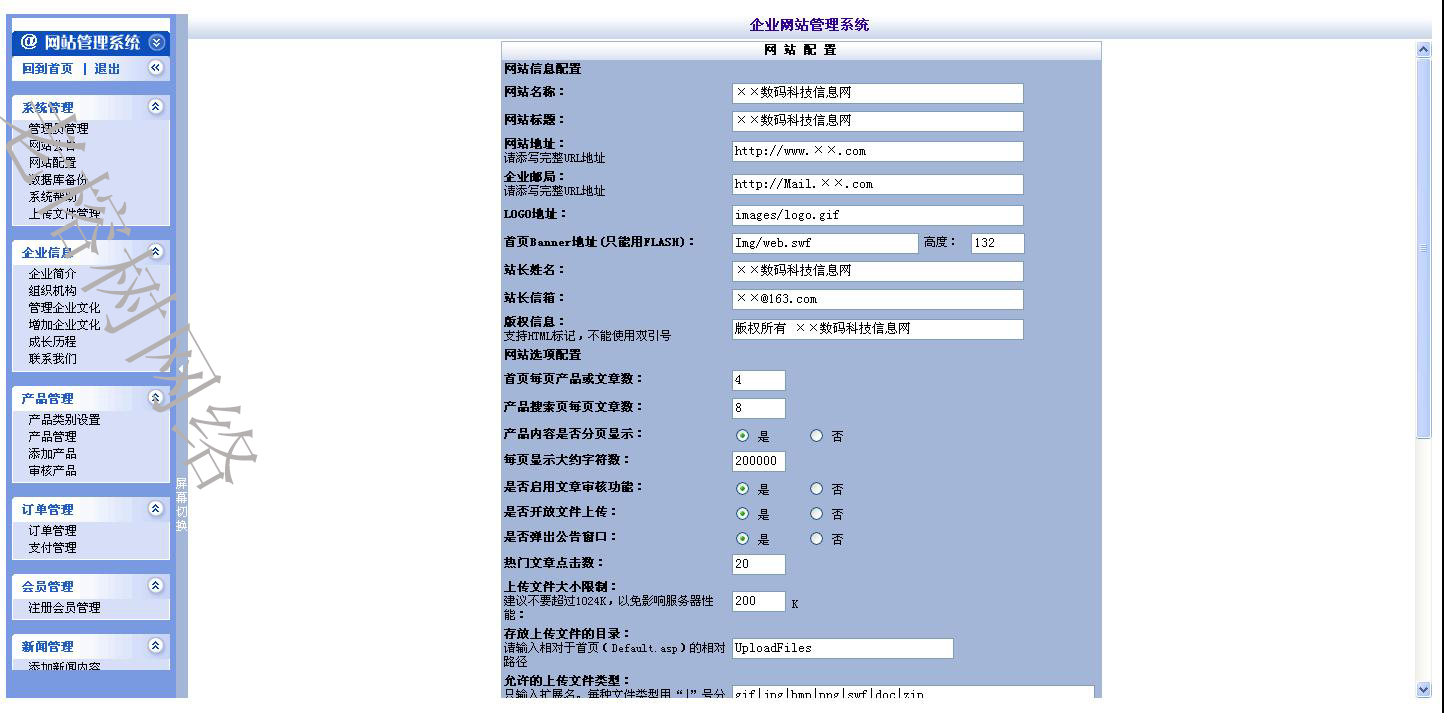Select 否 for 是否弹出公告窗口
This screenshot has width=1444, height=713.
(816, 538)
